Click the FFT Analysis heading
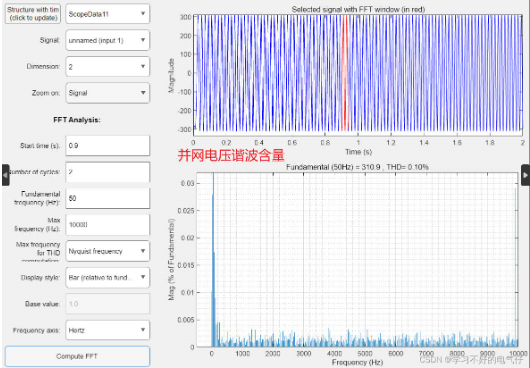Image resolution: width=530 pixels, height=368 pixels. pos(77,120)
